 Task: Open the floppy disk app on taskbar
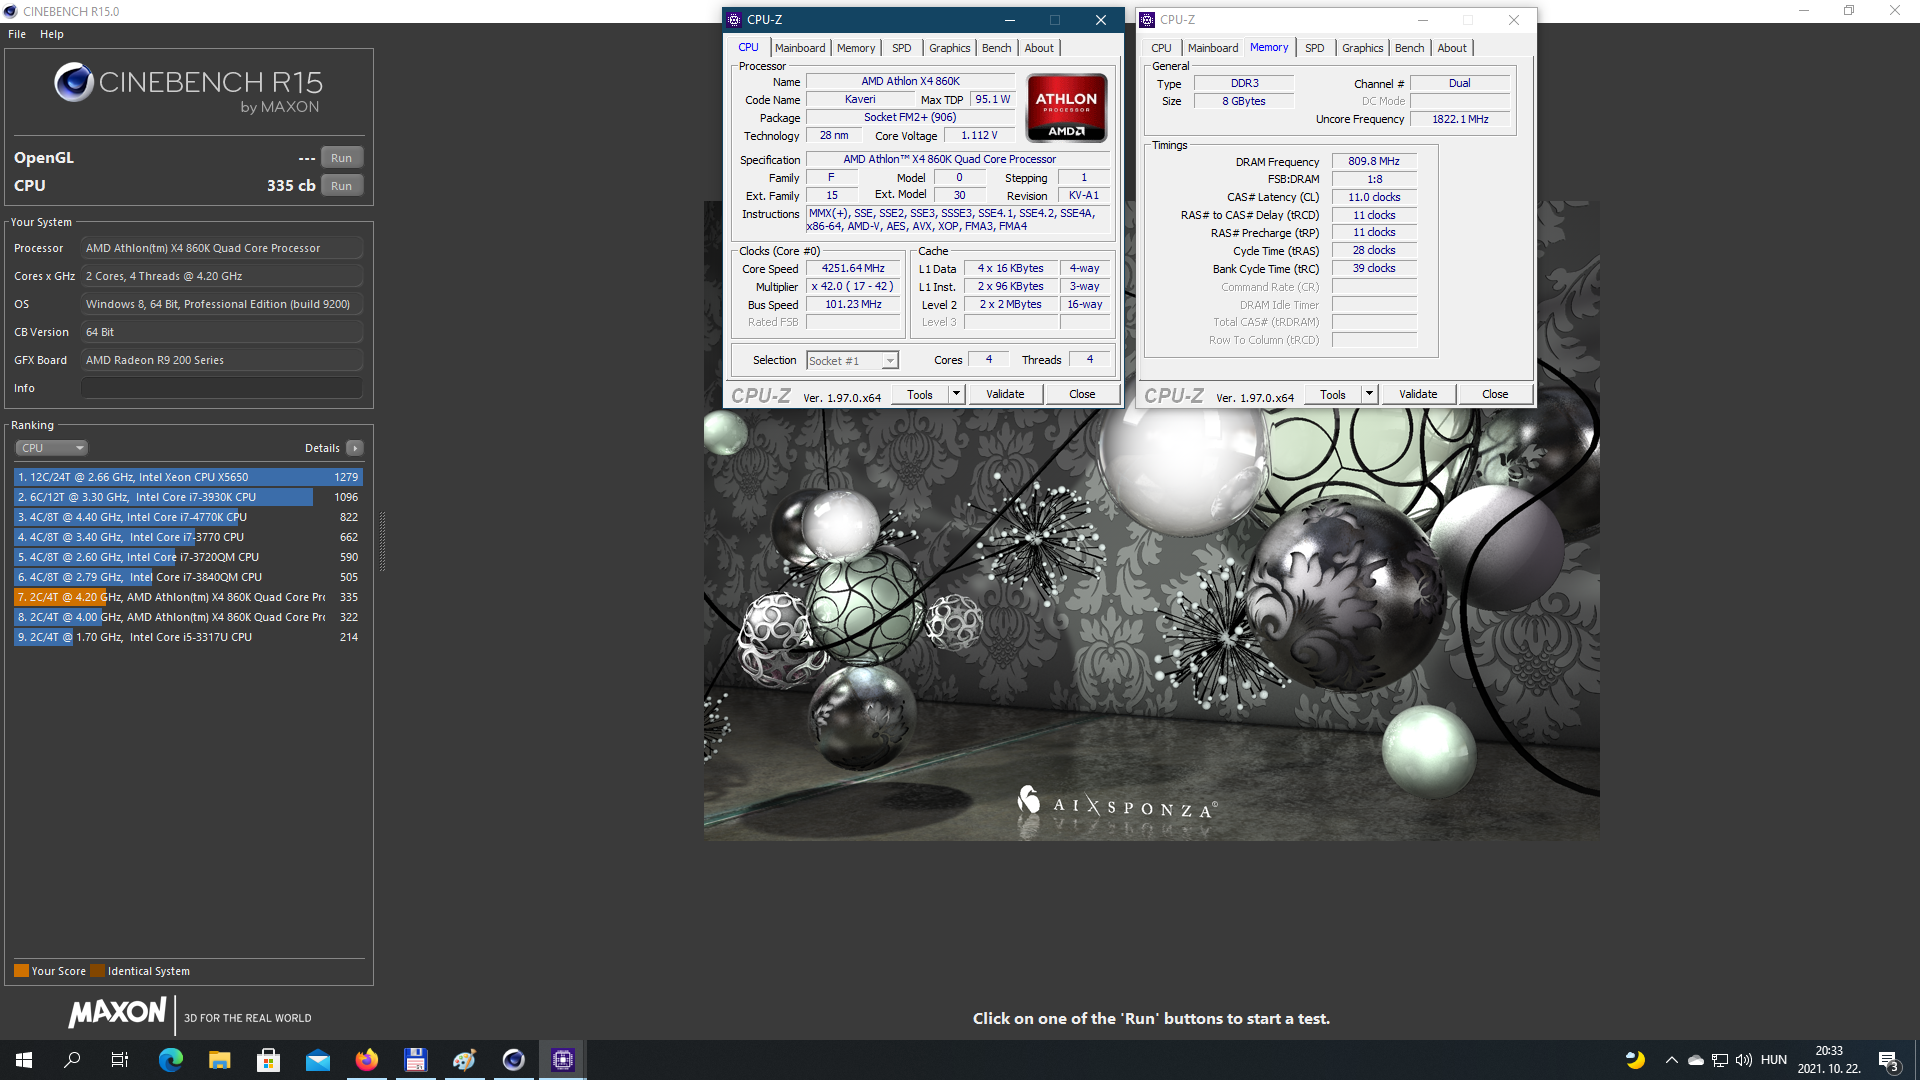point(416,1060)
